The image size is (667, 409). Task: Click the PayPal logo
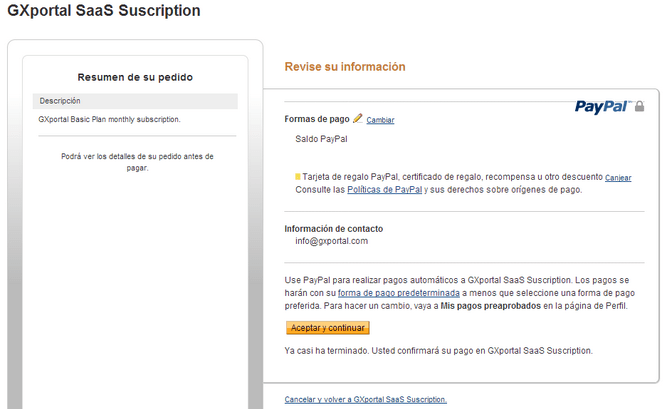tap(602, 106)
